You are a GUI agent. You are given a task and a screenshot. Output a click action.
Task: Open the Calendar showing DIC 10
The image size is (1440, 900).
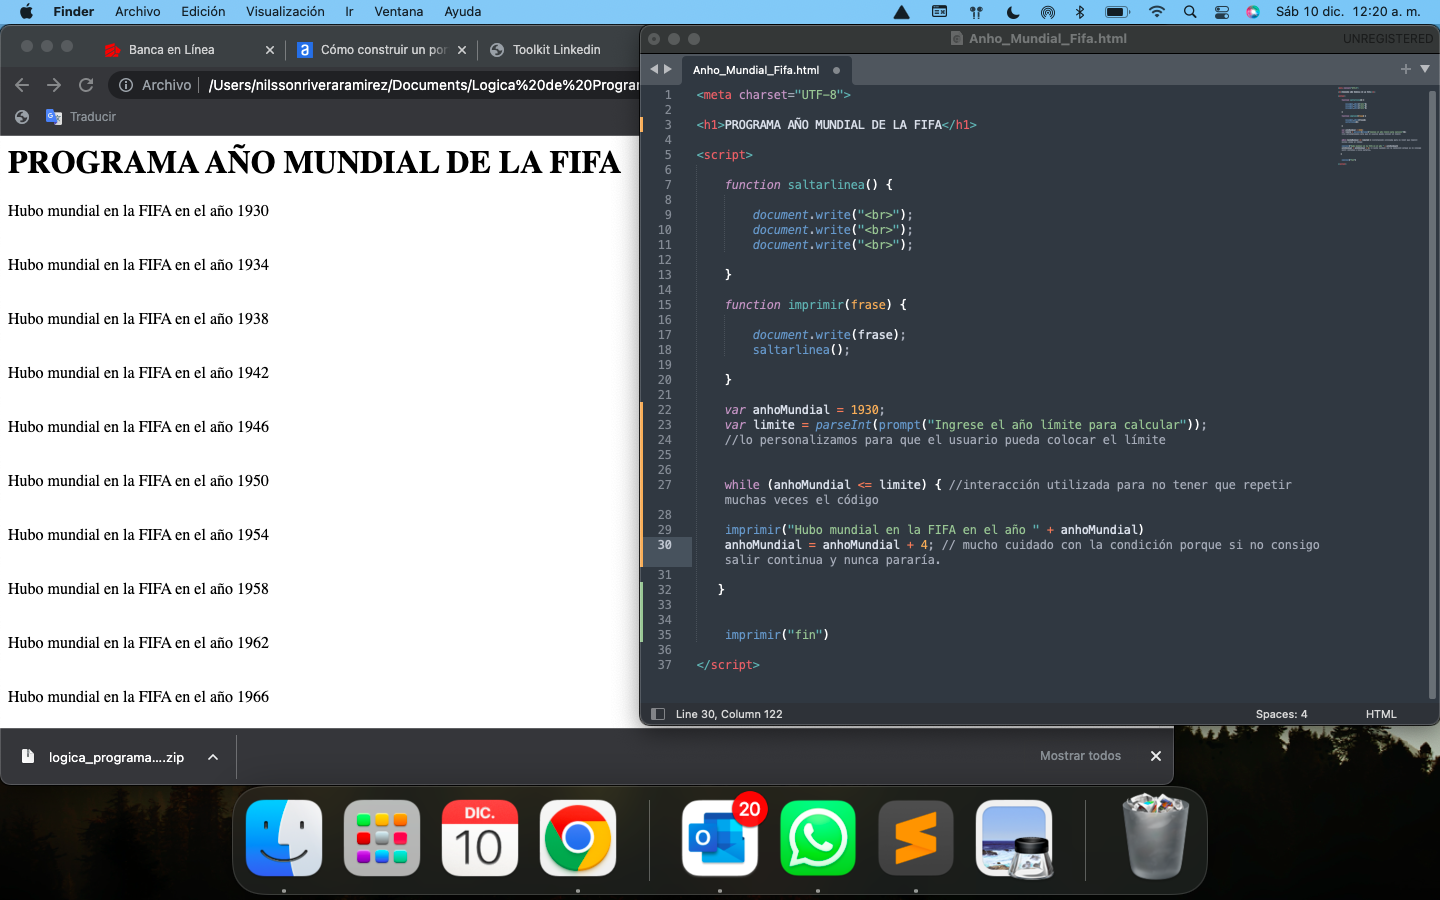(x=479, y=839)
